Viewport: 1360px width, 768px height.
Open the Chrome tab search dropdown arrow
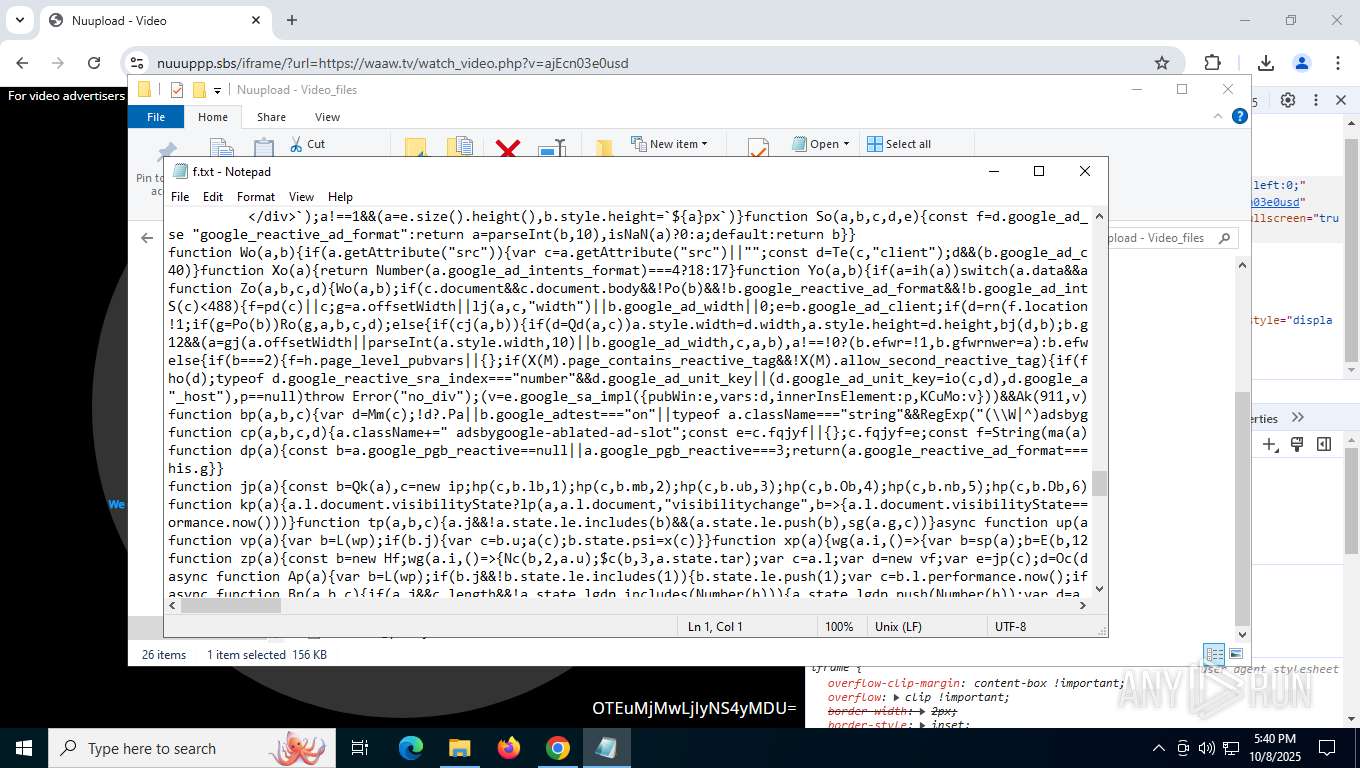[19, 20]
